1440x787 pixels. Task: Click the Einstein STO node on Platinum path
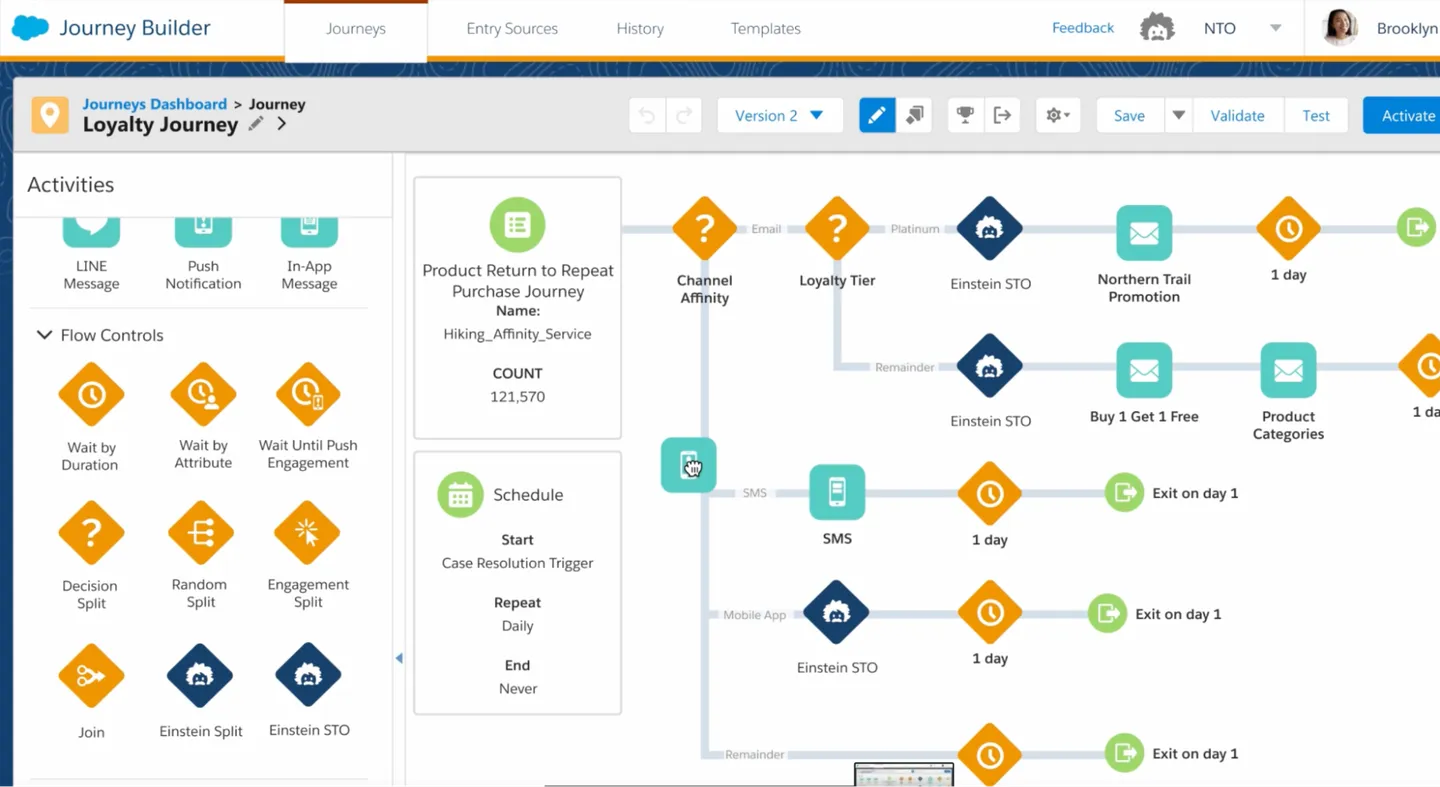coord(990,229)
